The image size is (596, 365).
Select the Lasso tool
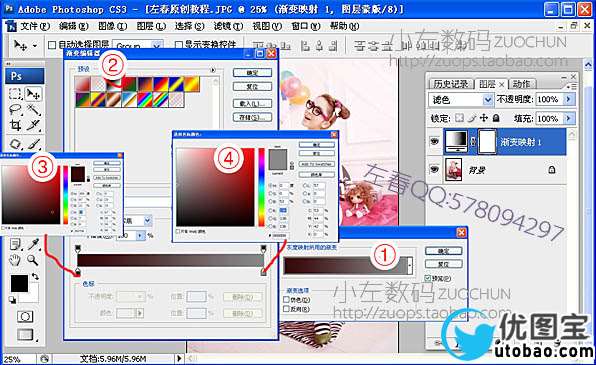[x=15, y=110]
